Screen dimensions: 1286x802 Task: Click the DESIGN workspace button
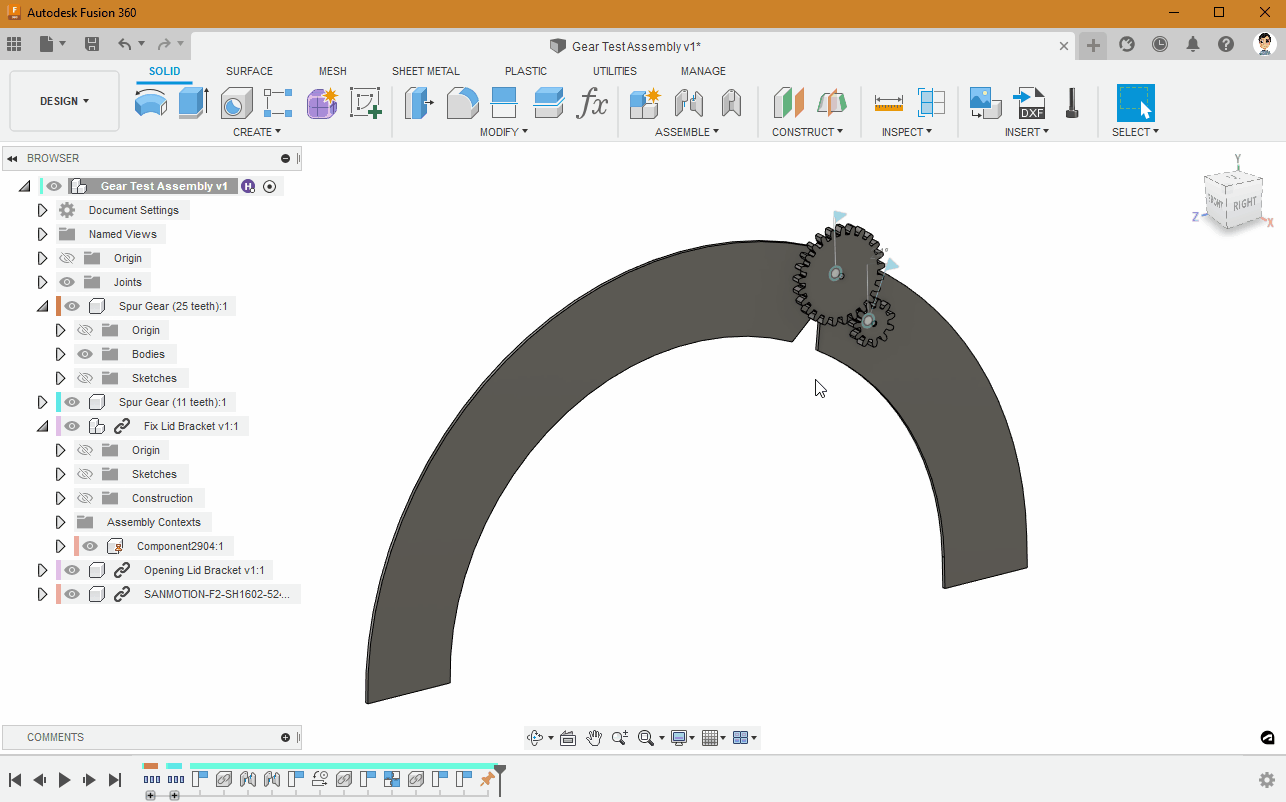[x=63, y=100]
